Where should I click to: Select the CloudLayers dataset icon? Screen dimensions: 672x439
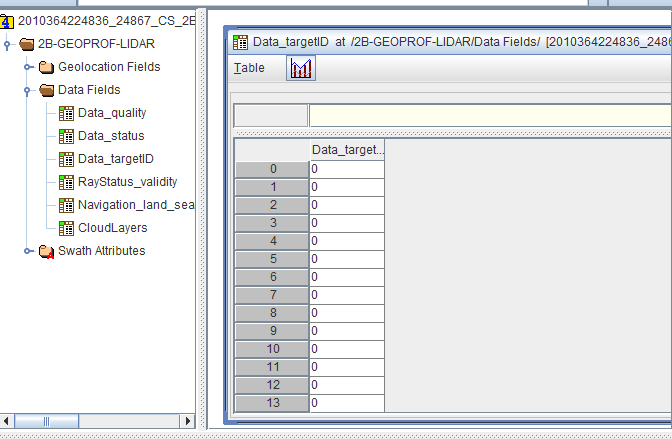(x=66, y=228)
